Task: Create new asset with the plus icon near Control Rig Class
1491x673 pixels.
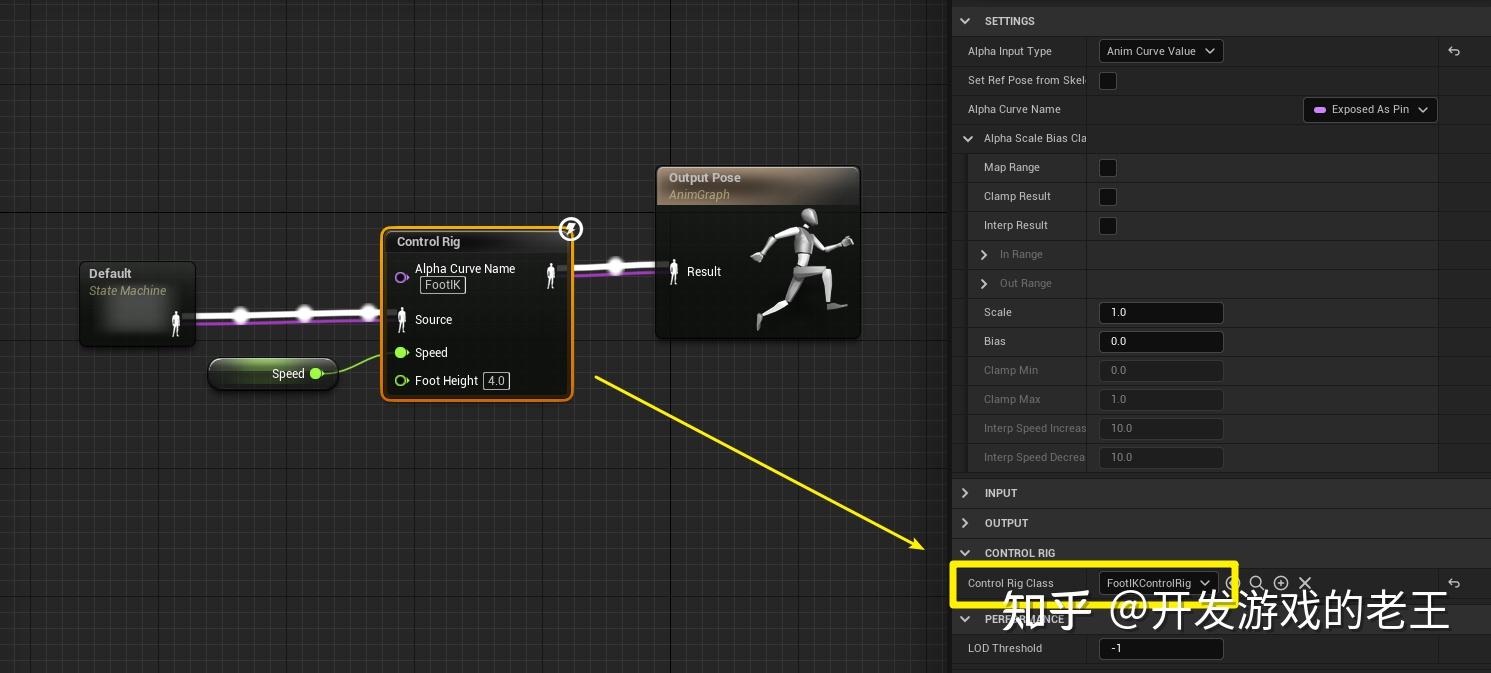Action: [x=1281, y=583]
